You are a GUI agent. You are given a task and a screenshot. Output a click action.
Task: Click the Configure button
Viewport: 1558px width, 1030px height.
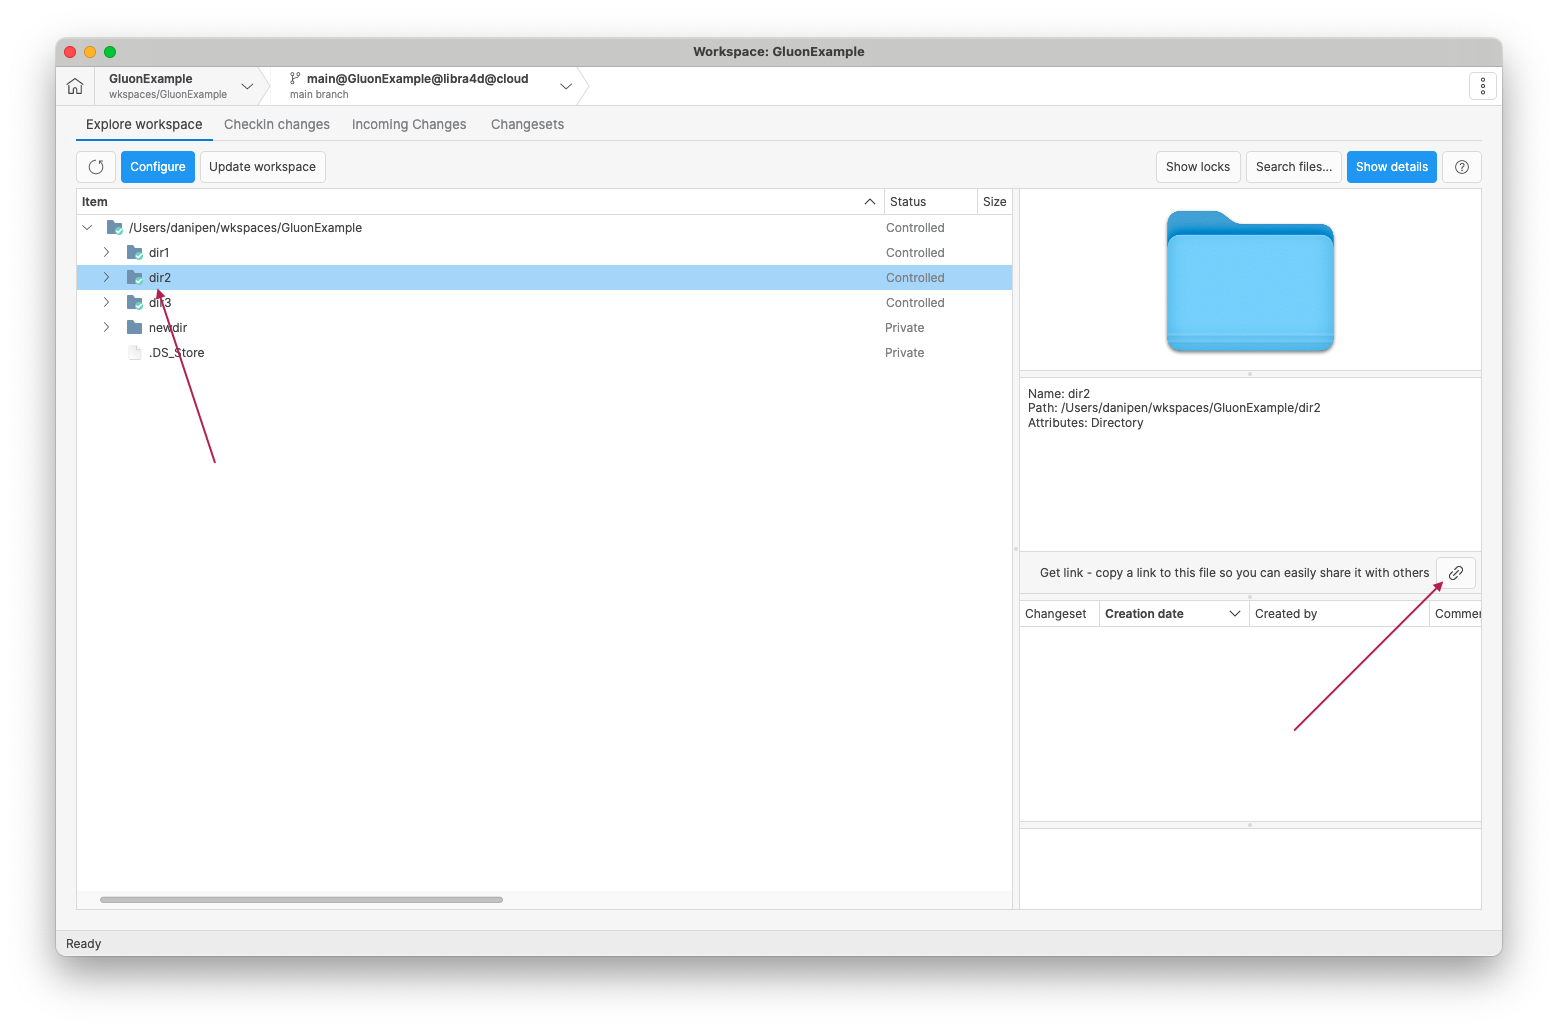coord(157,166)
